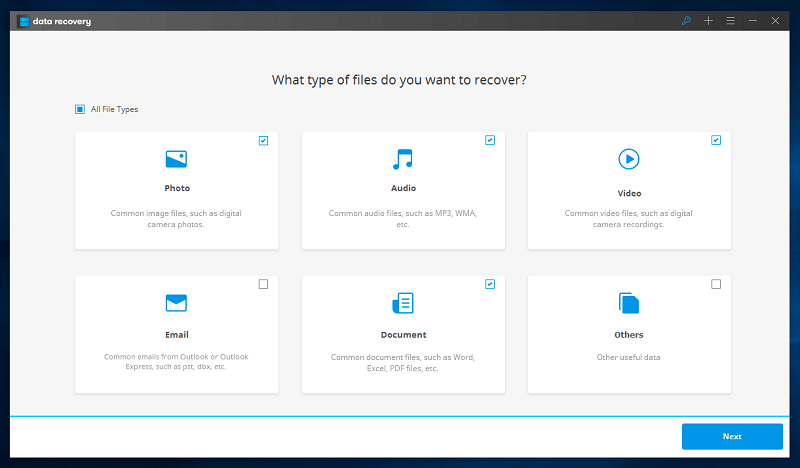This screenshot has width=800, height=468.
Task: Click the Others stacked files icon
Action: pyautogui.click(x=629, y=303)
